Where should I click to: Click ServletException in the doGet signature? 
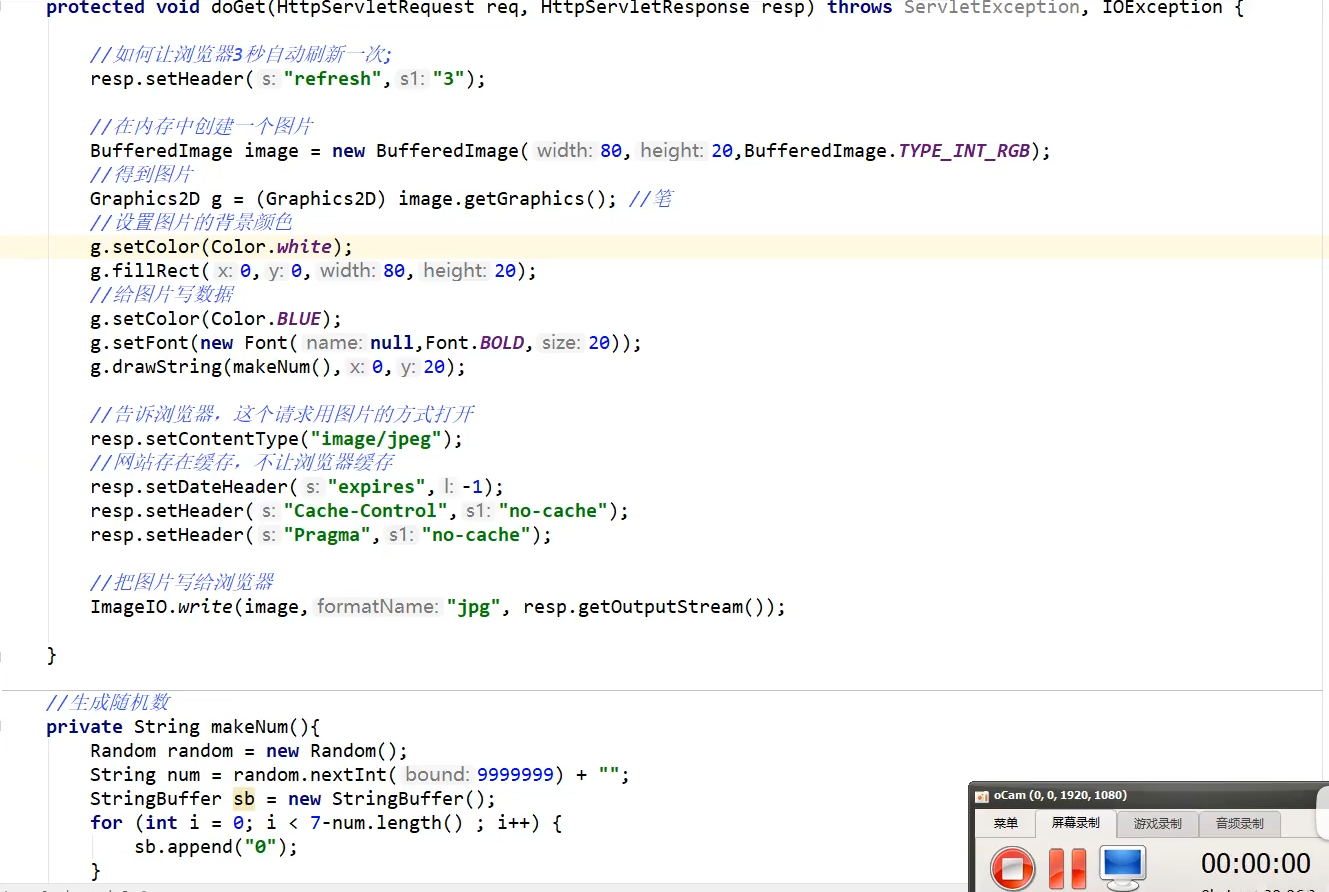pyautogui.click(x=992, y=8)
